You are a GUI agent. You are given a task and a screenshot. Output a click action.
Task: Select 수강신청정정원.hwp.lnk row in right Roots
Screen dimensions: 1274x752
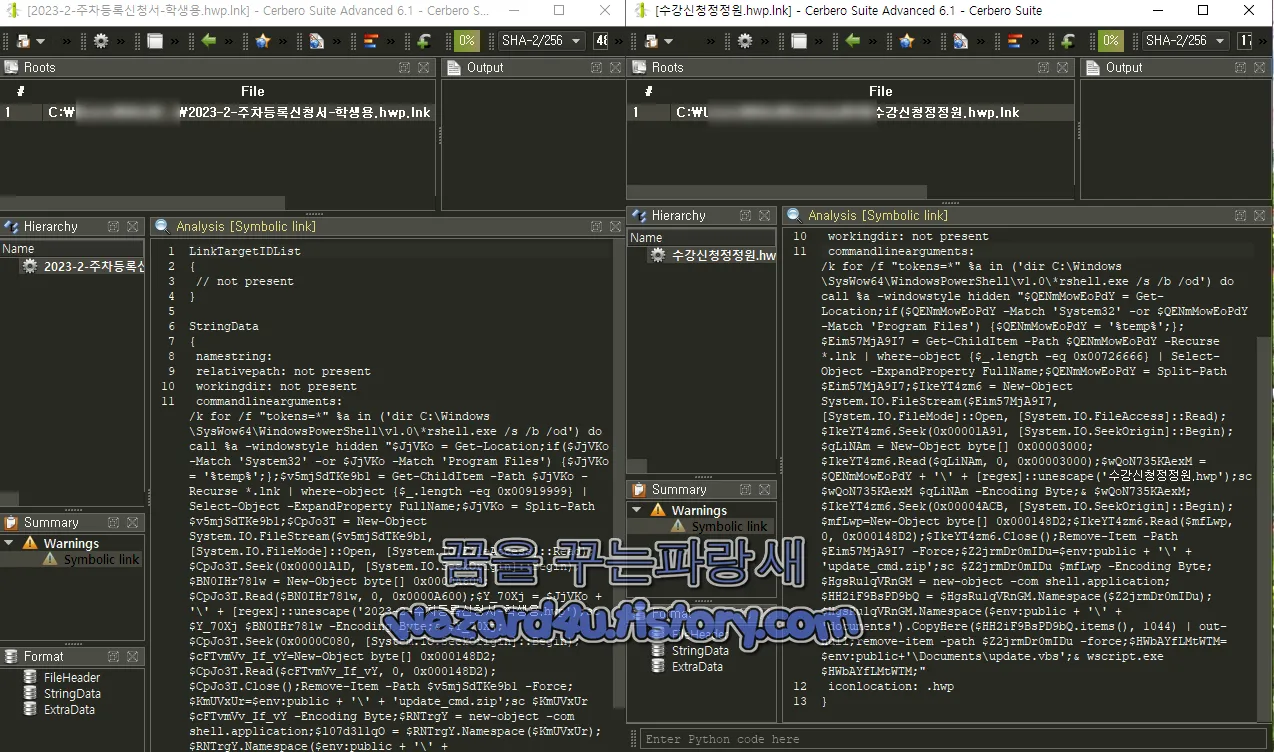(x=851, y=112)
